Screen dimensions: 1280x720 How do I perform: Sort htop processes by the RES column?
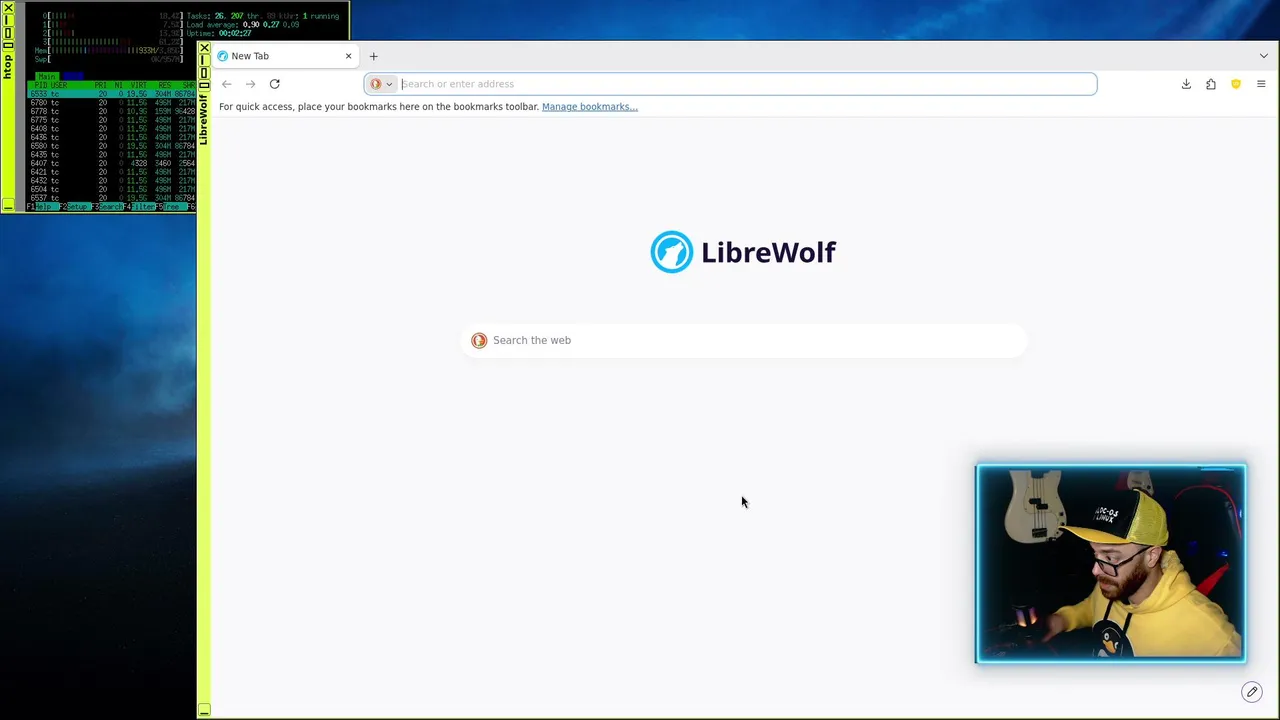[165, 86]
